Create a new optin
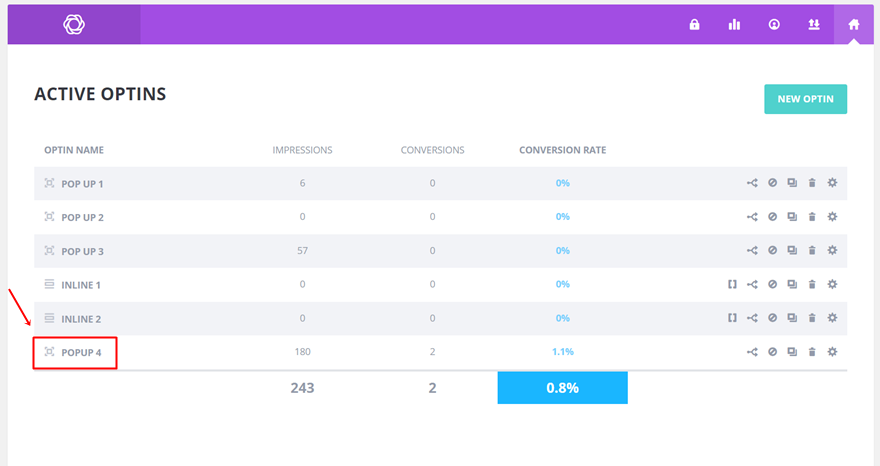 point(805,99)
